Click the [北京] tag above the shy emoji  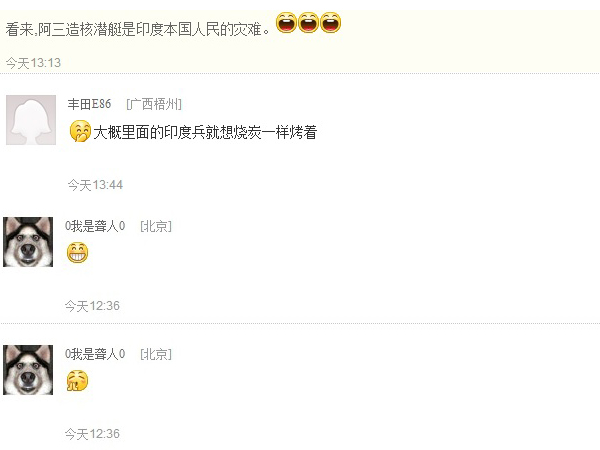pos(156,354)
